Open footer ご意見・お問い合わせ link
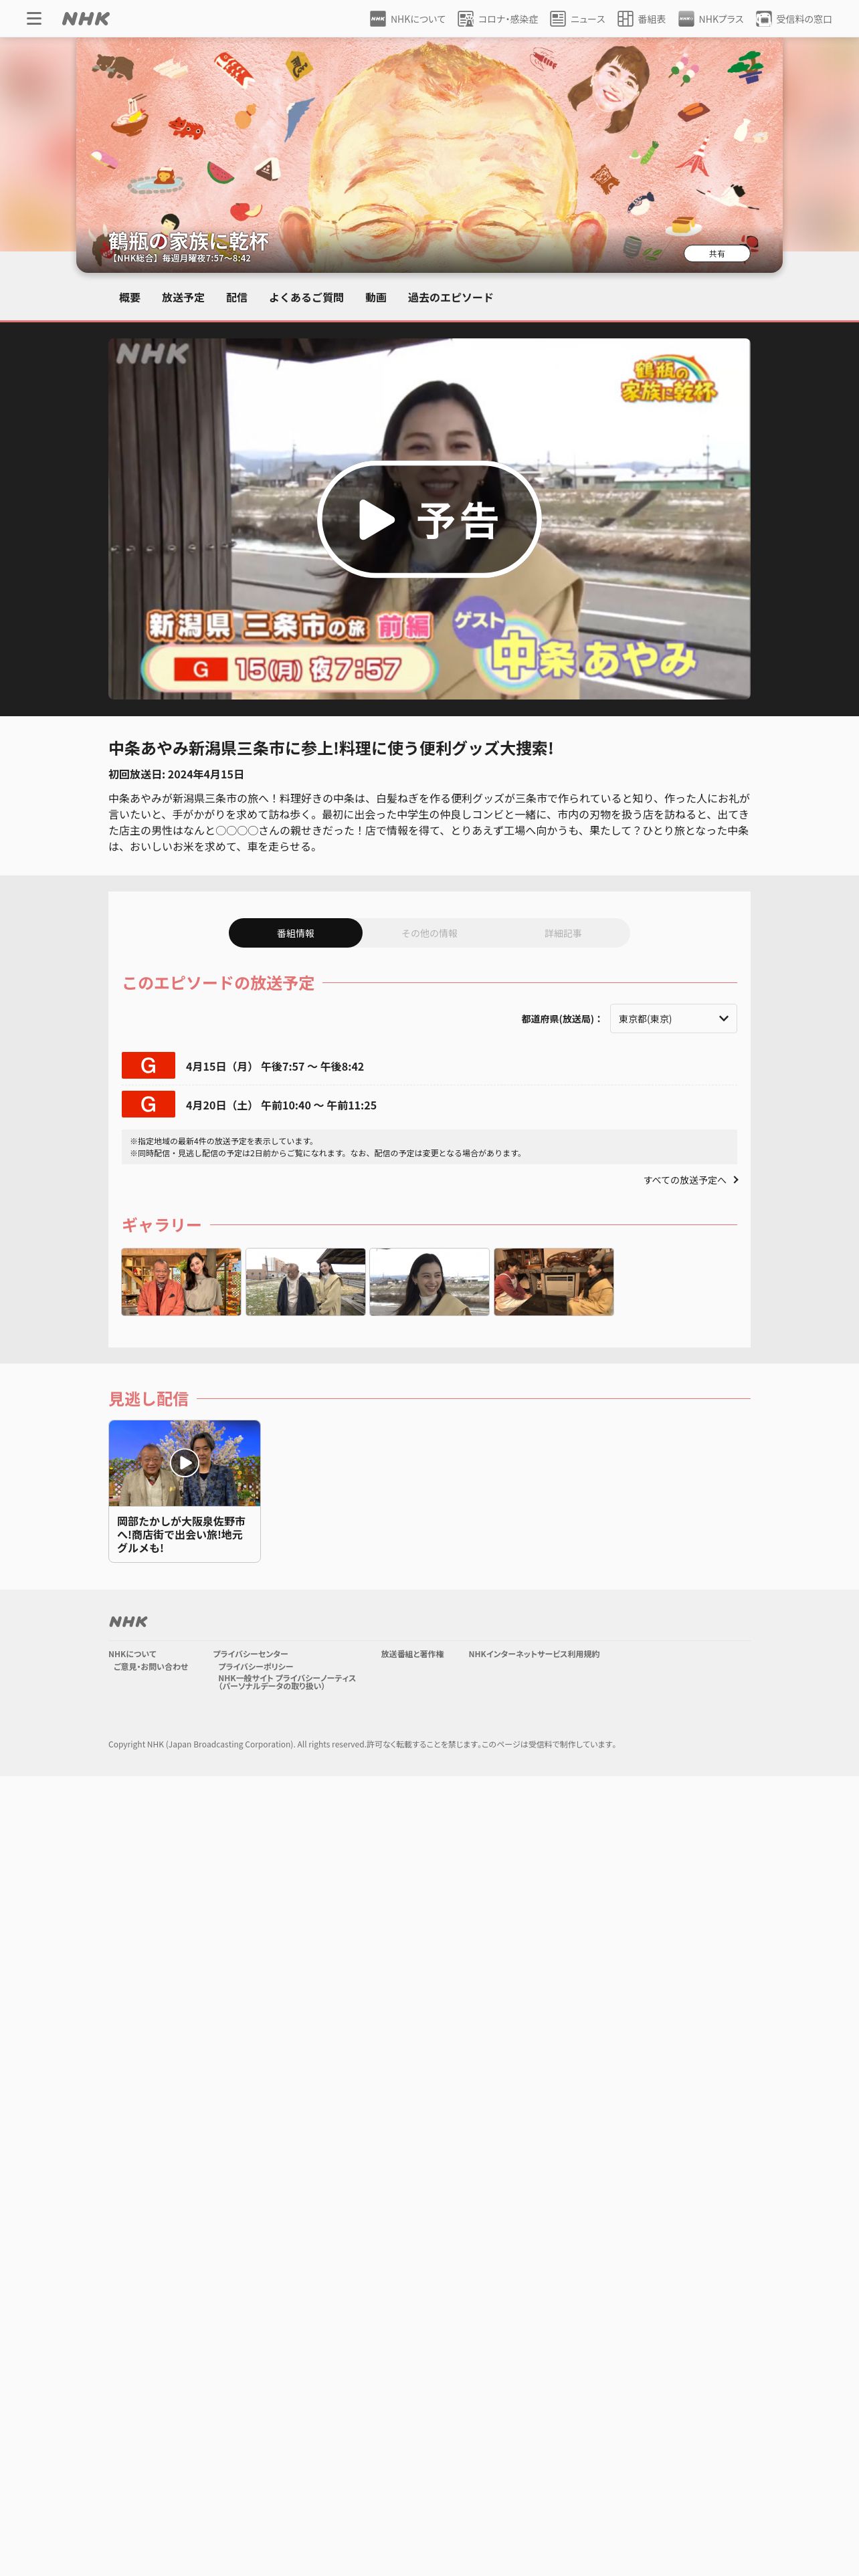Screen dimensions: 859x2576 click(x=150, y=1667)
